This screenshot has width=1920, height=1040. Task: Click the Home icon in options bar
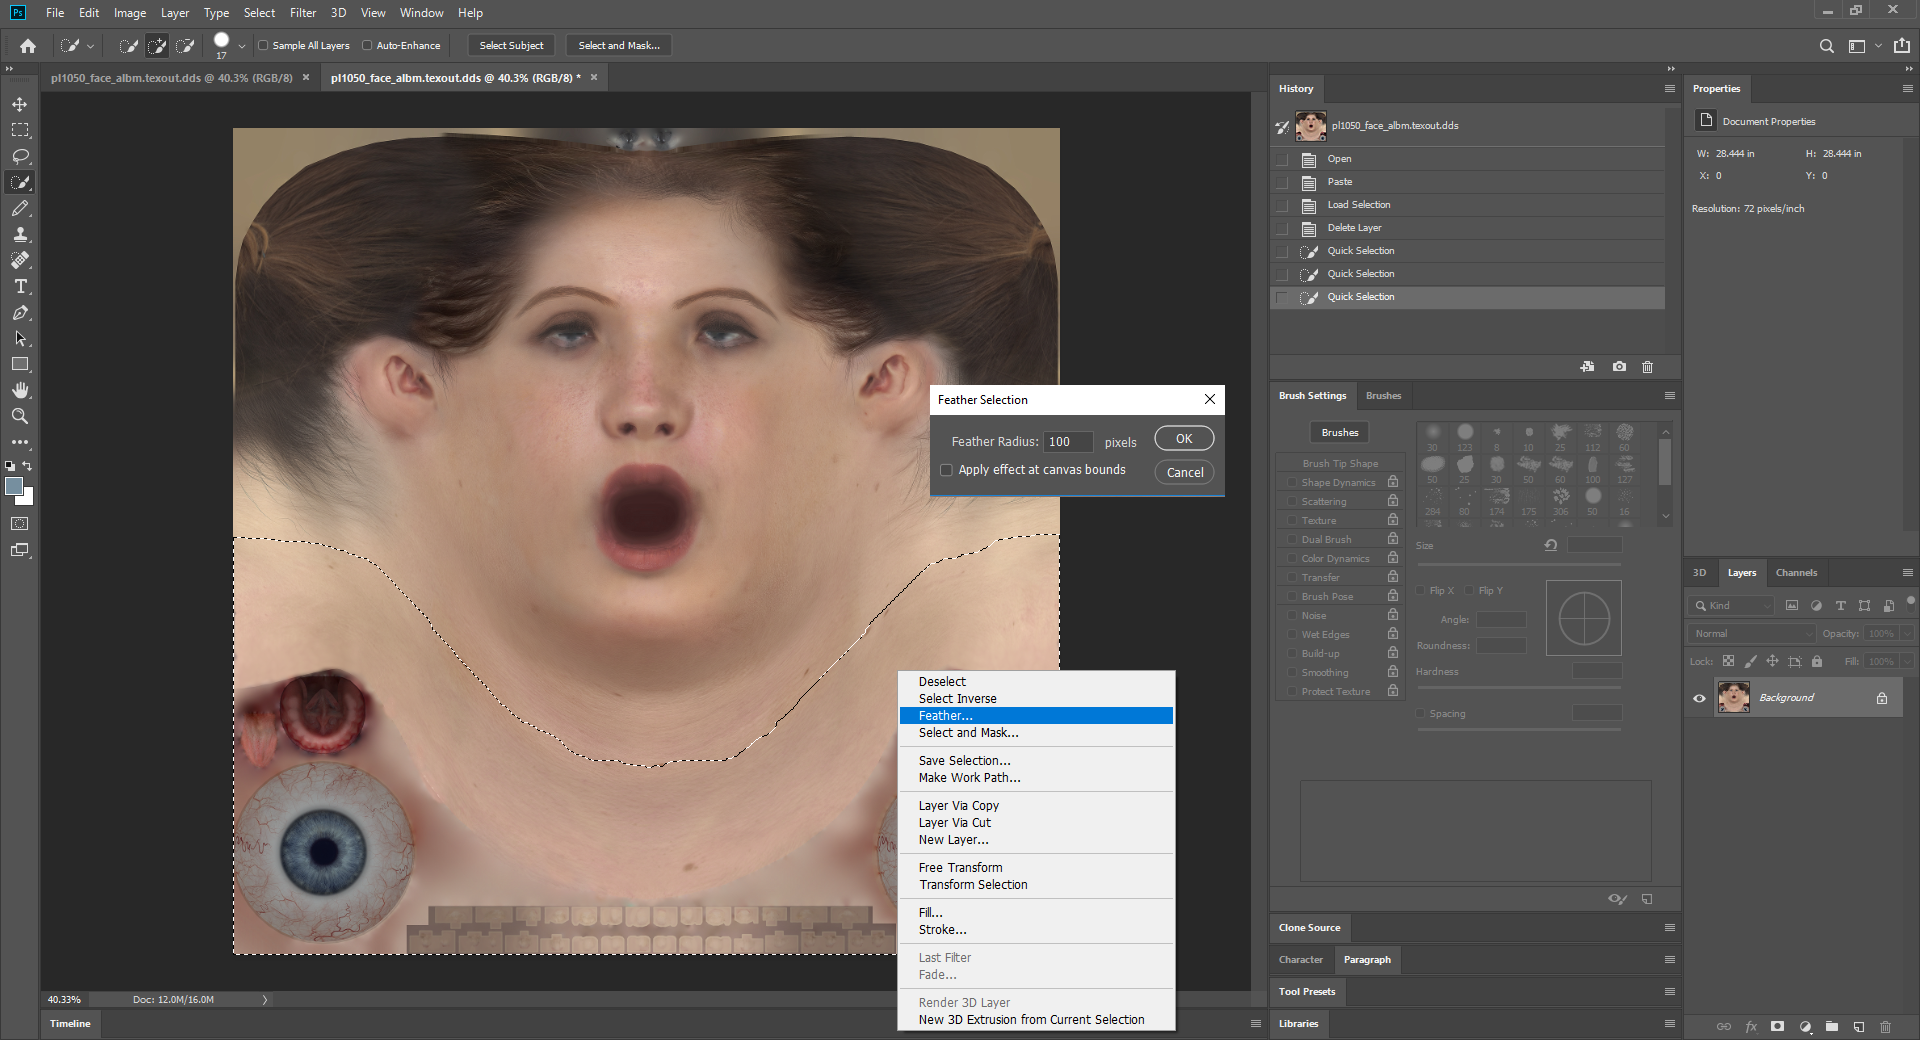pos(28,45)
